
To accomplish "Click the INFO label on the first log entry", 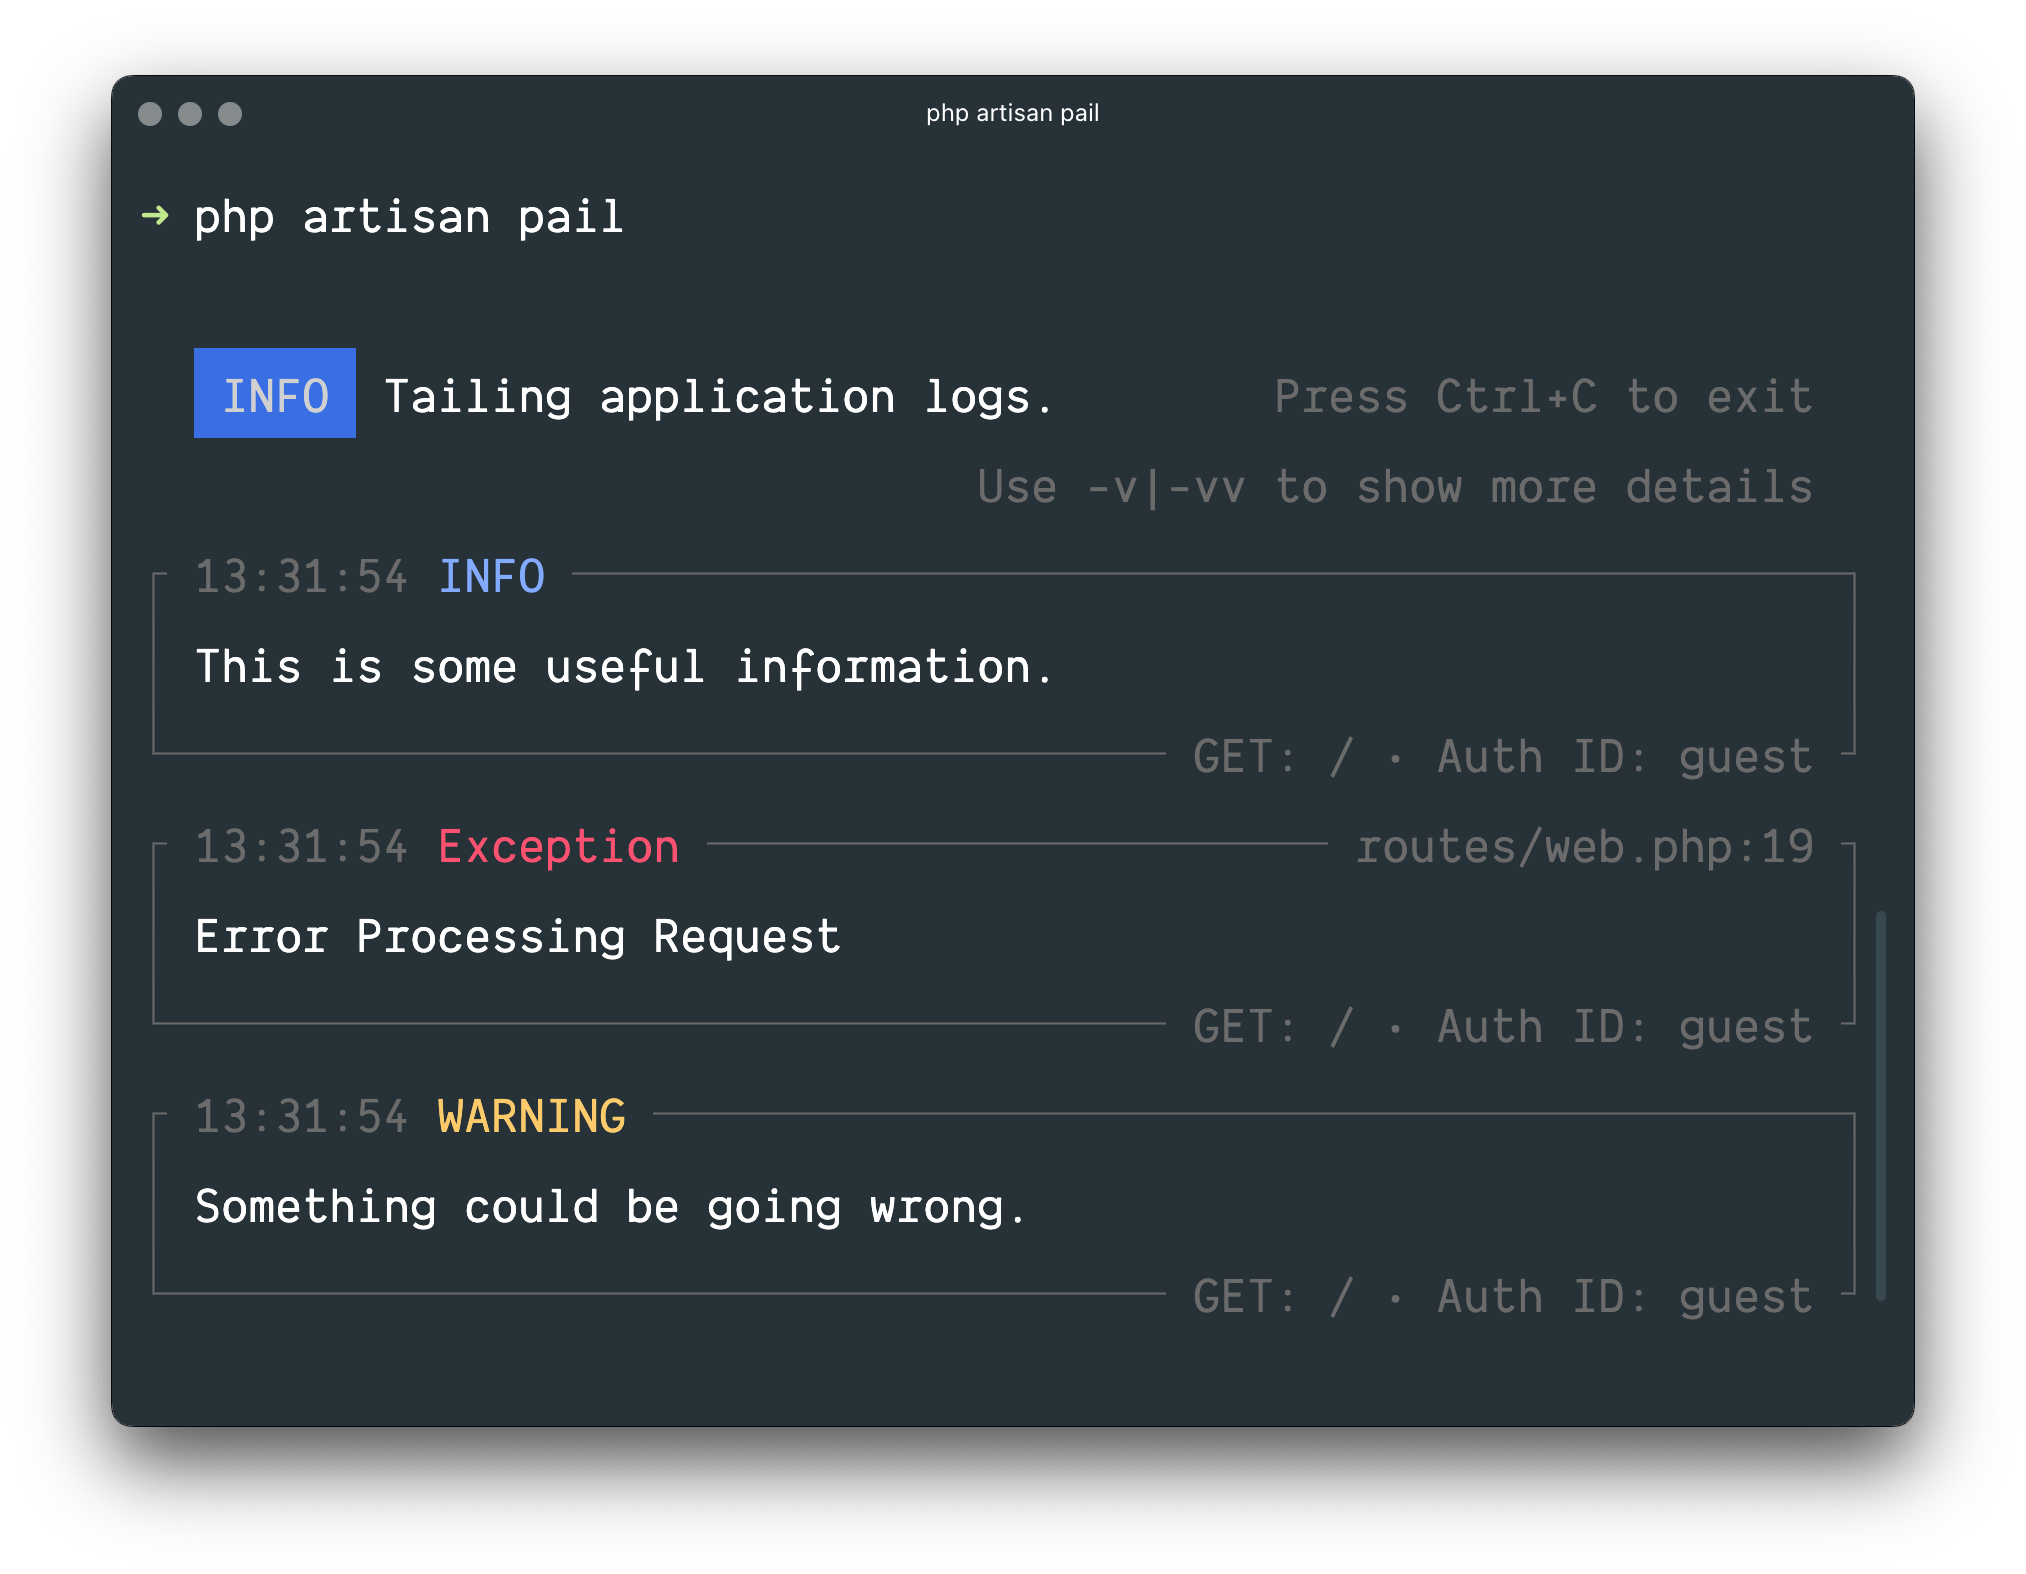I will [x=491, y=576].
